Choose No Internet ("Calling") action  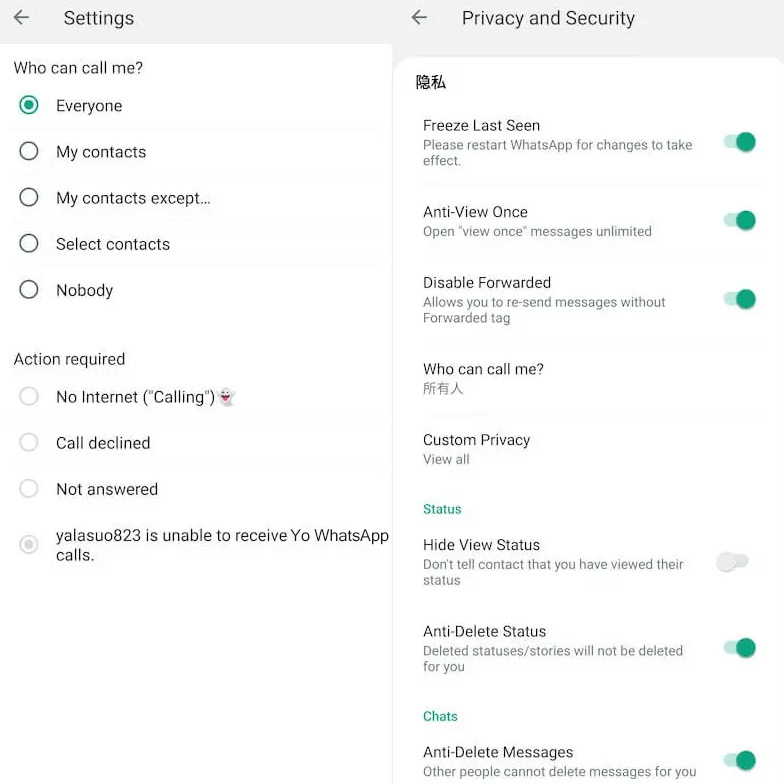[29, 396]
